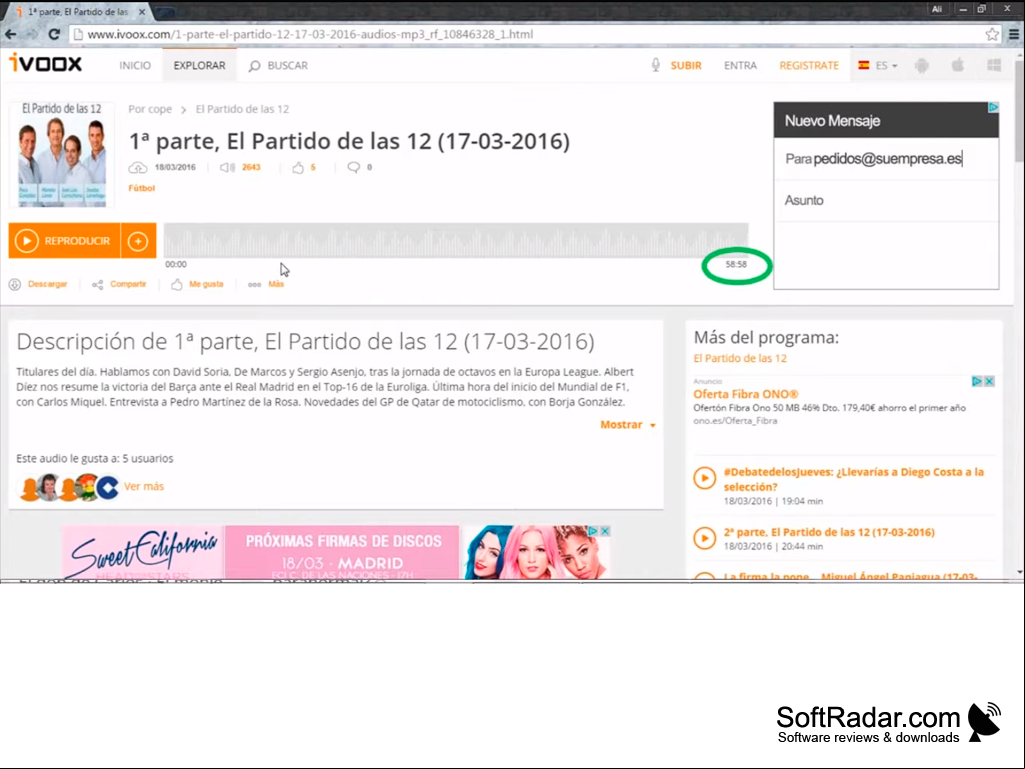Viewport: 1025px width, 769px height.
Task: Click the user avatars who liked
Action: pyautogui.click(x=69, y=487)
